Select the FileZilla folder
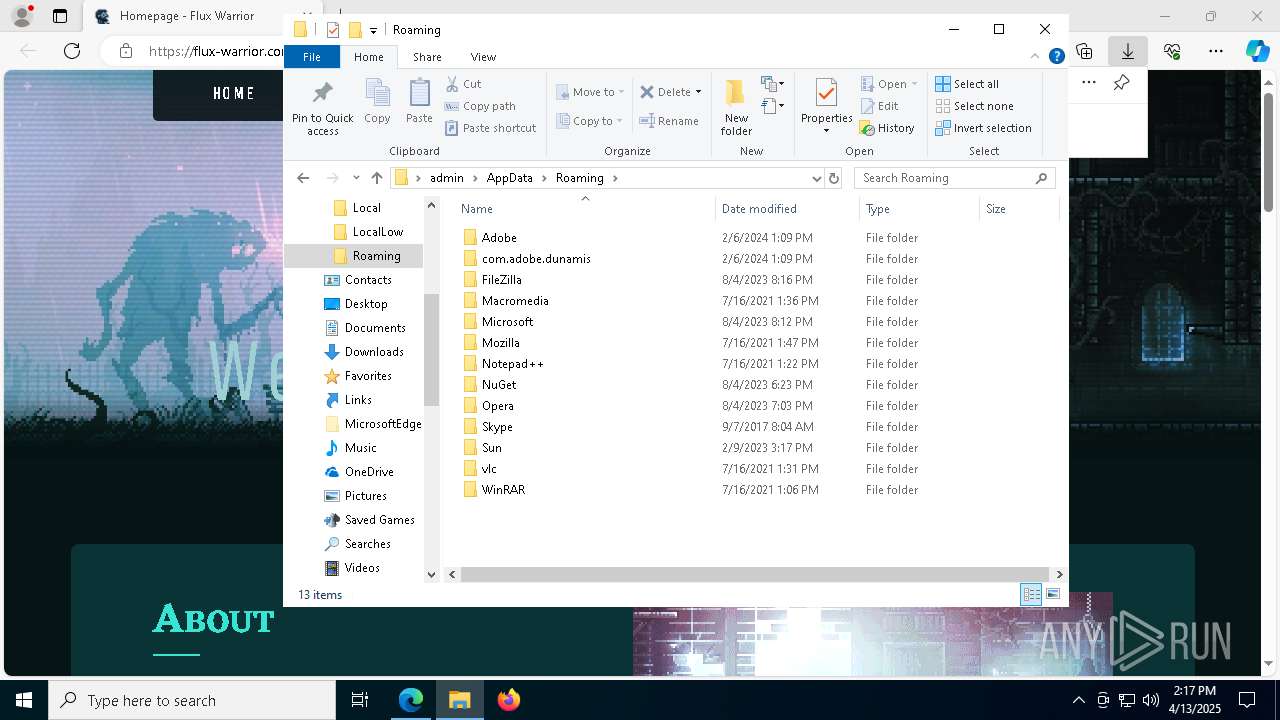 point(502,280)
